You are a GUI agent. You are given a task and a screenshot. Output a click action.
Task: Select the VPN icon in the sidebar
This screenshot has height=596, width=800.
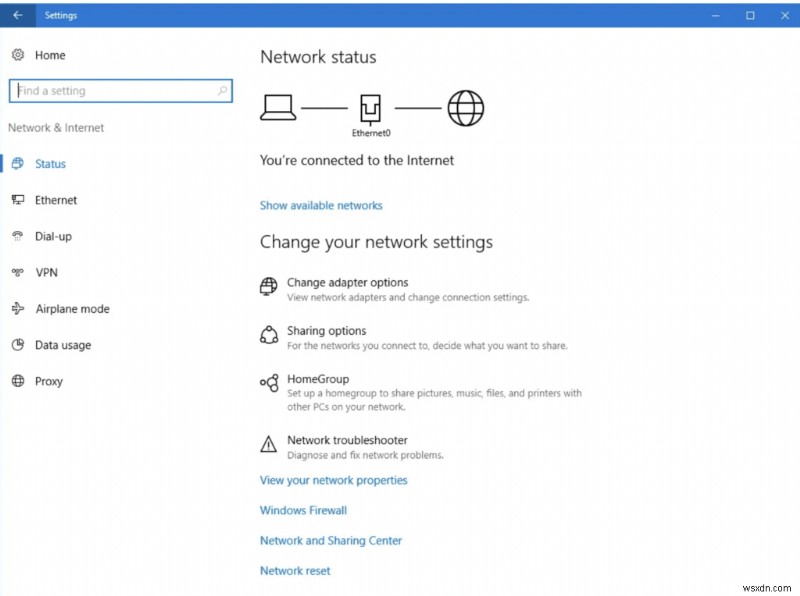pyautogui.click(x=20, y=272)
